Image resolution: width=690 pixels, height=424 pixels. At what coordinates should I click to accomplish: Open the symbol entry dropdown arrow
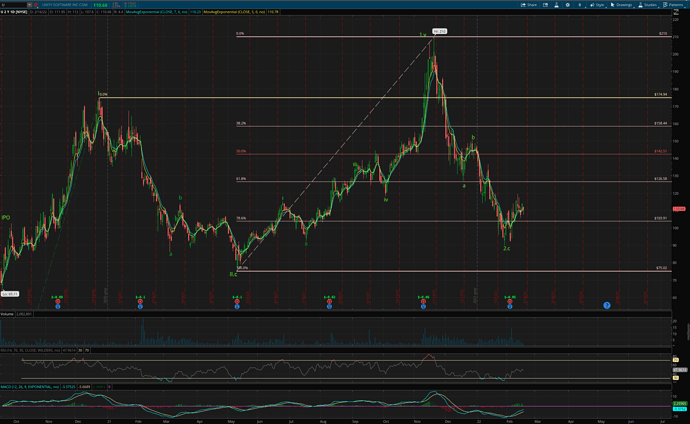29,5
